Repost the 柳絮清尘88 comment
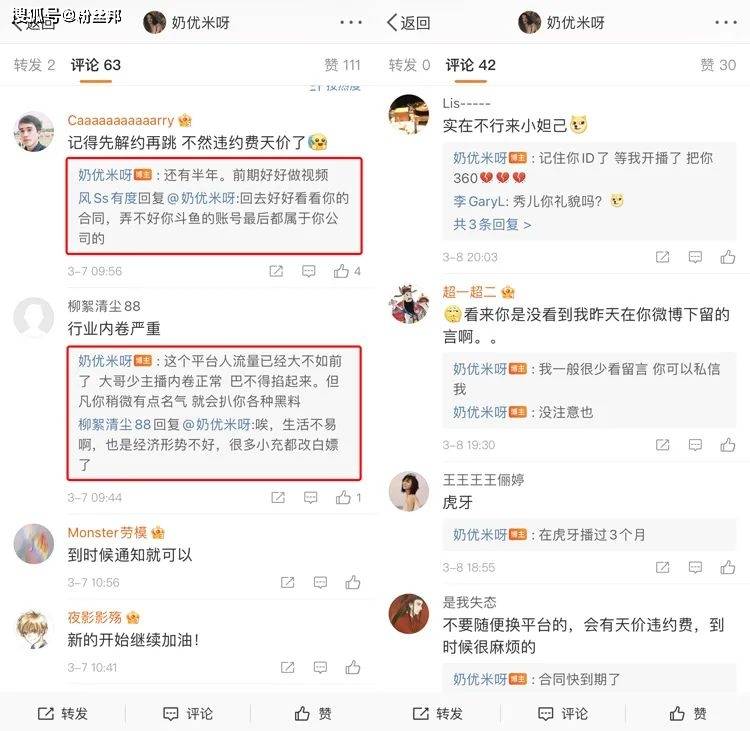 [278, 498]
